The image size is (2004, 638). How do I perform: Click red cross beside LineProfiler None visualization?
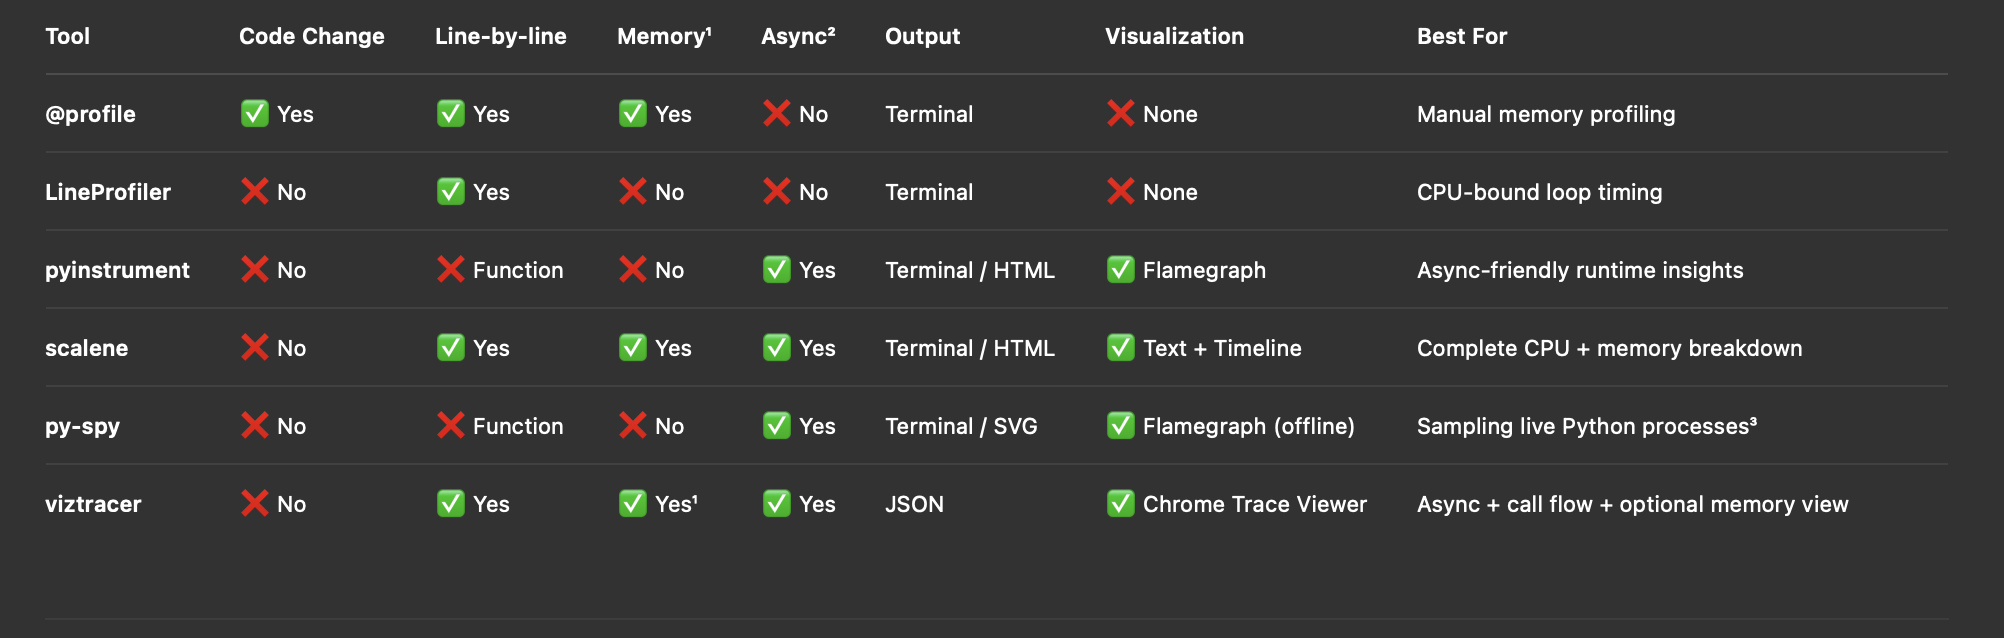tap(1121, 191)
